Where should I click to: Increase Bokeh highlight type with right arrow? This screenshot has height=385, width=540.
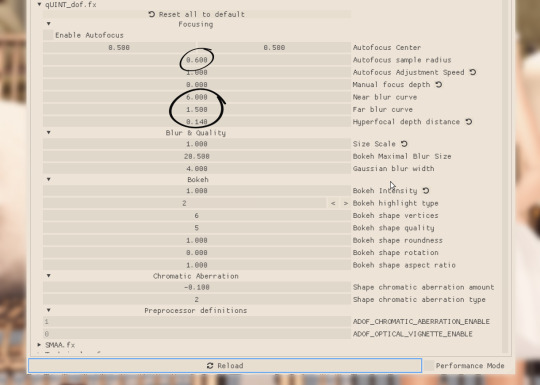345,203
